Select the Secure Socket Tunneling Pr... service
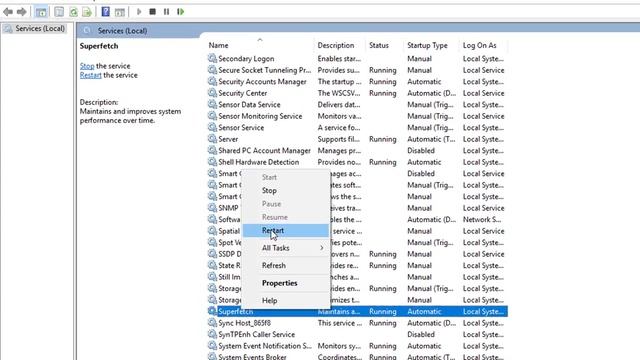The image size is (640, 360). coord(264,70)
